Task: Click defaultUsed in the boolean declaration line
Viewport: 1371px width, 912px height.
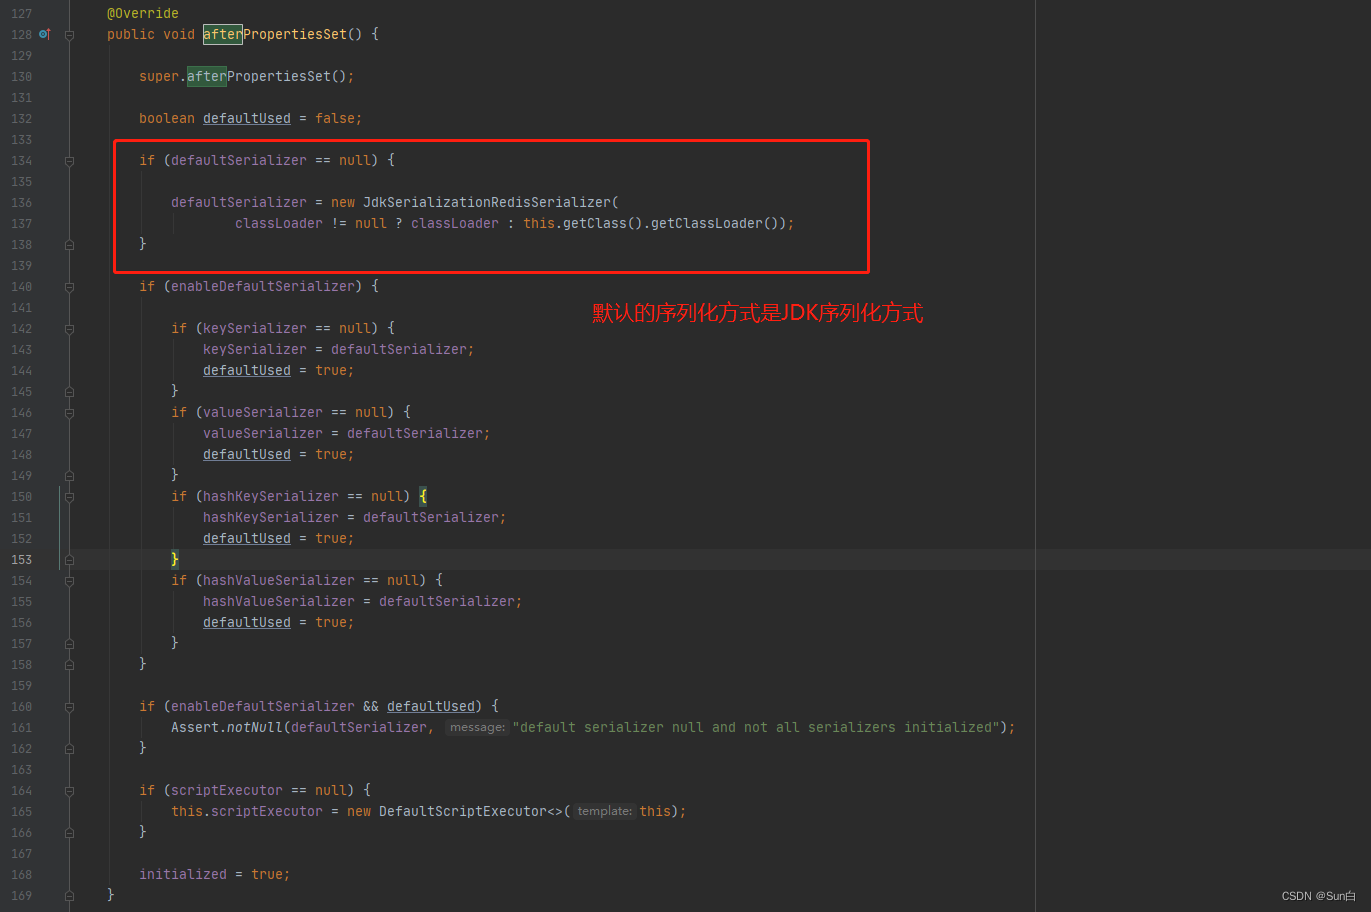Action: click(x=247, y=118)
